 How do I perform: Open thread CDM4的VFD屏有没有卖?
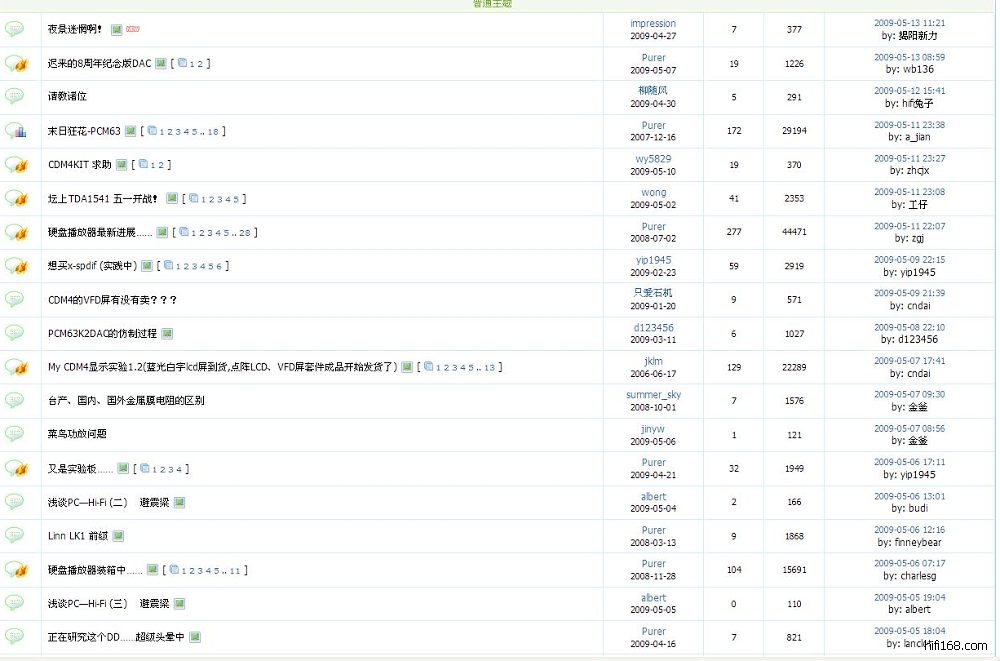[112, 300]
